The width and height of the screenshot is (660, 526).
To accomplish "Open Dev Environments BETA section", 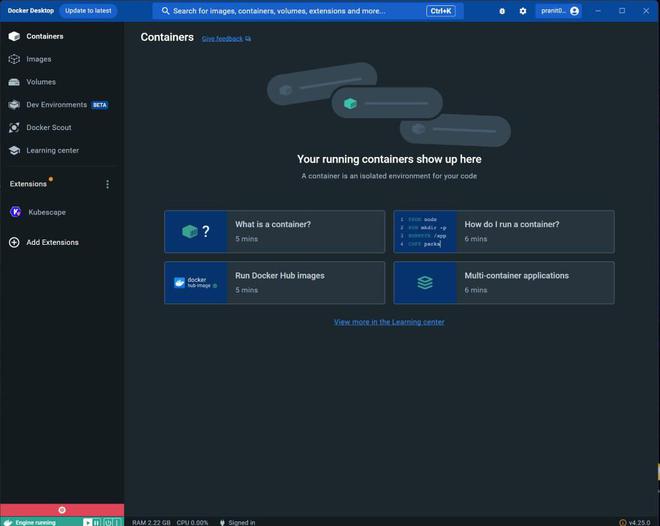I will (x=62, y=105).
